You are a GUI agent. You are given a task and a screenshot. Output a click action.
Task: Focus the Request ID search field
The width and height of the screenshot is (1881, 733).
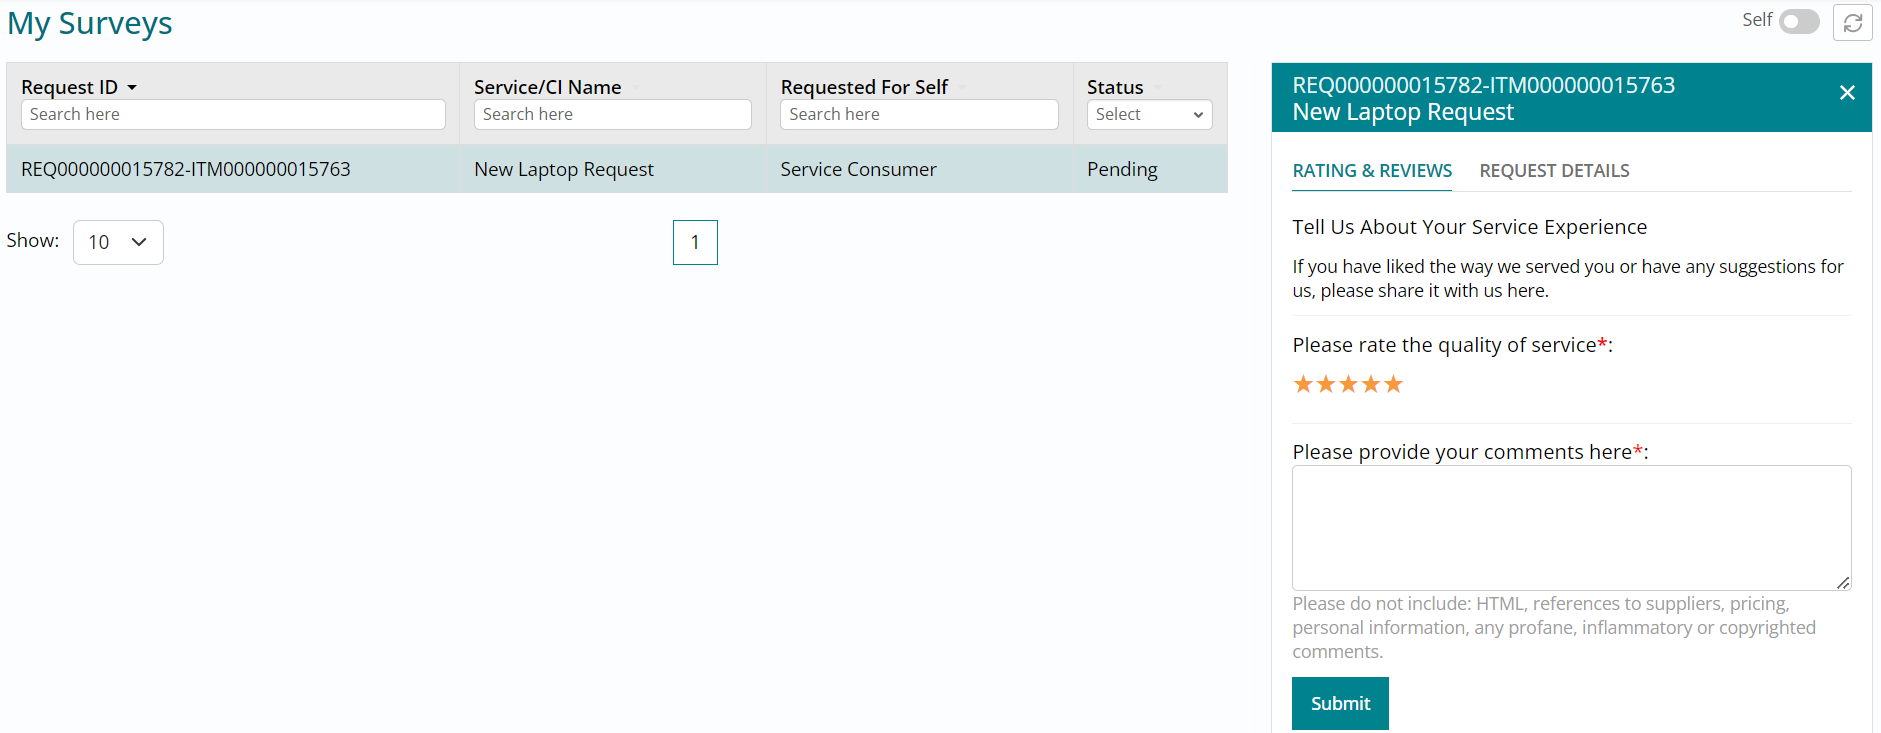(233, 115)
